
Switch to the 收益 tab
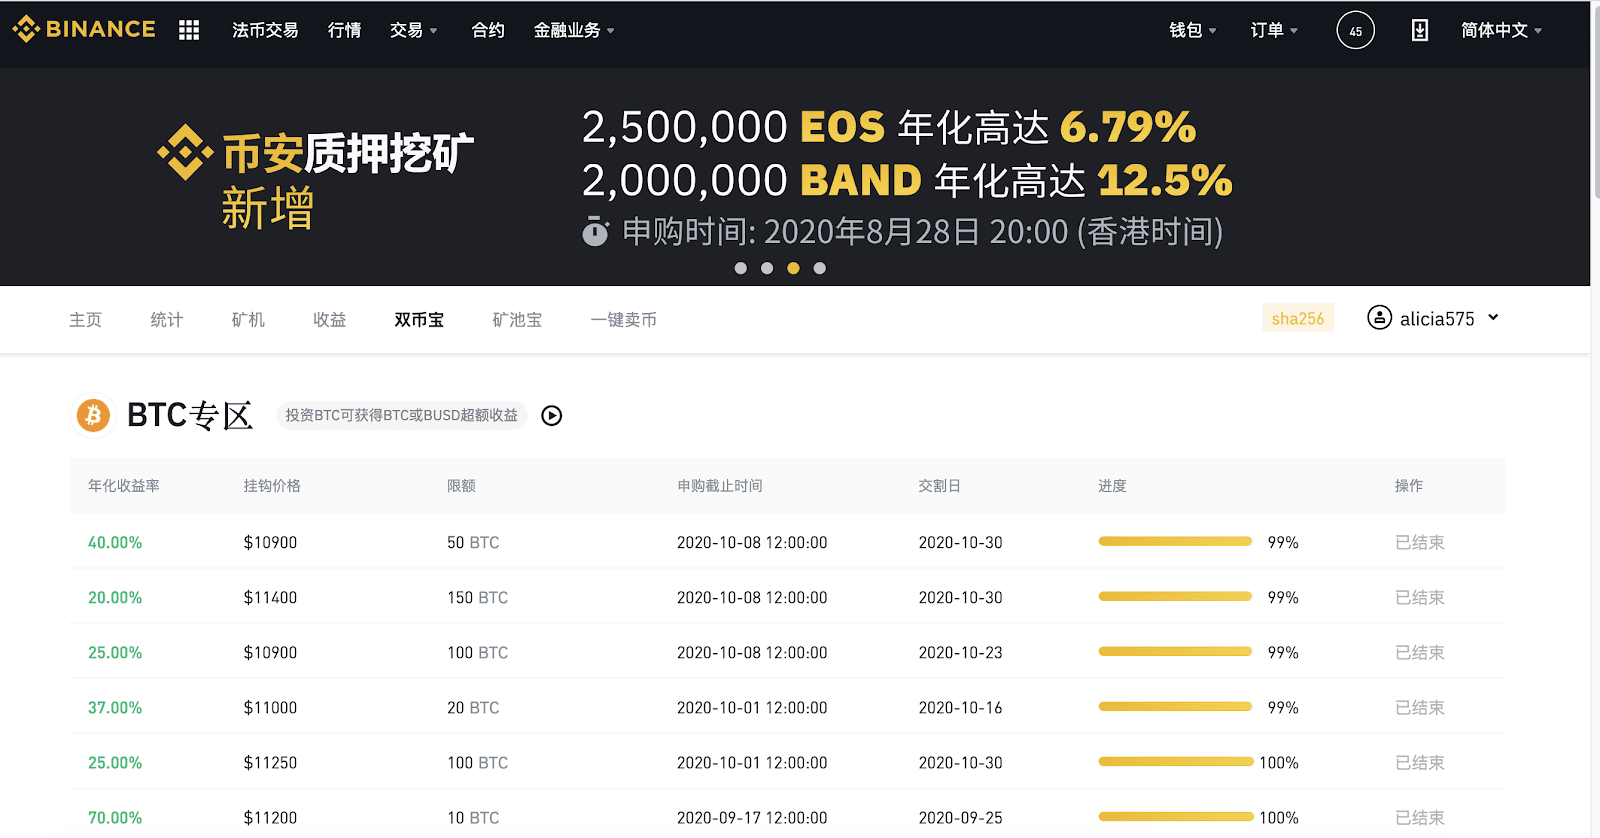pyautogui.click(x=330, y=320)
